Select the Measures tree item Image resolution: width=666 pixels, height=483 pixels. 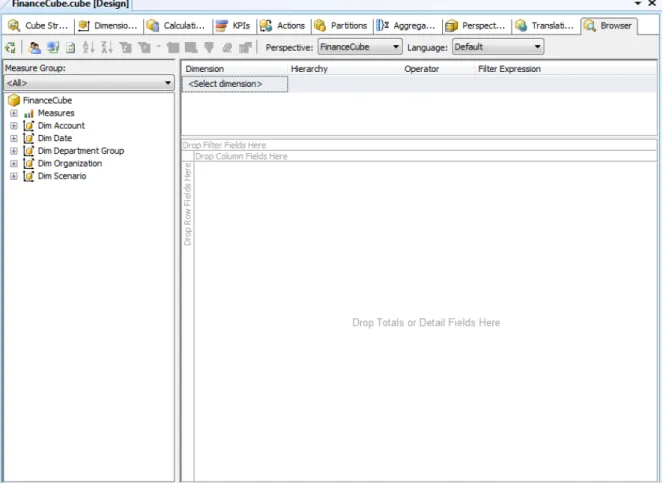pyautogui.click(x=56, y=113)
